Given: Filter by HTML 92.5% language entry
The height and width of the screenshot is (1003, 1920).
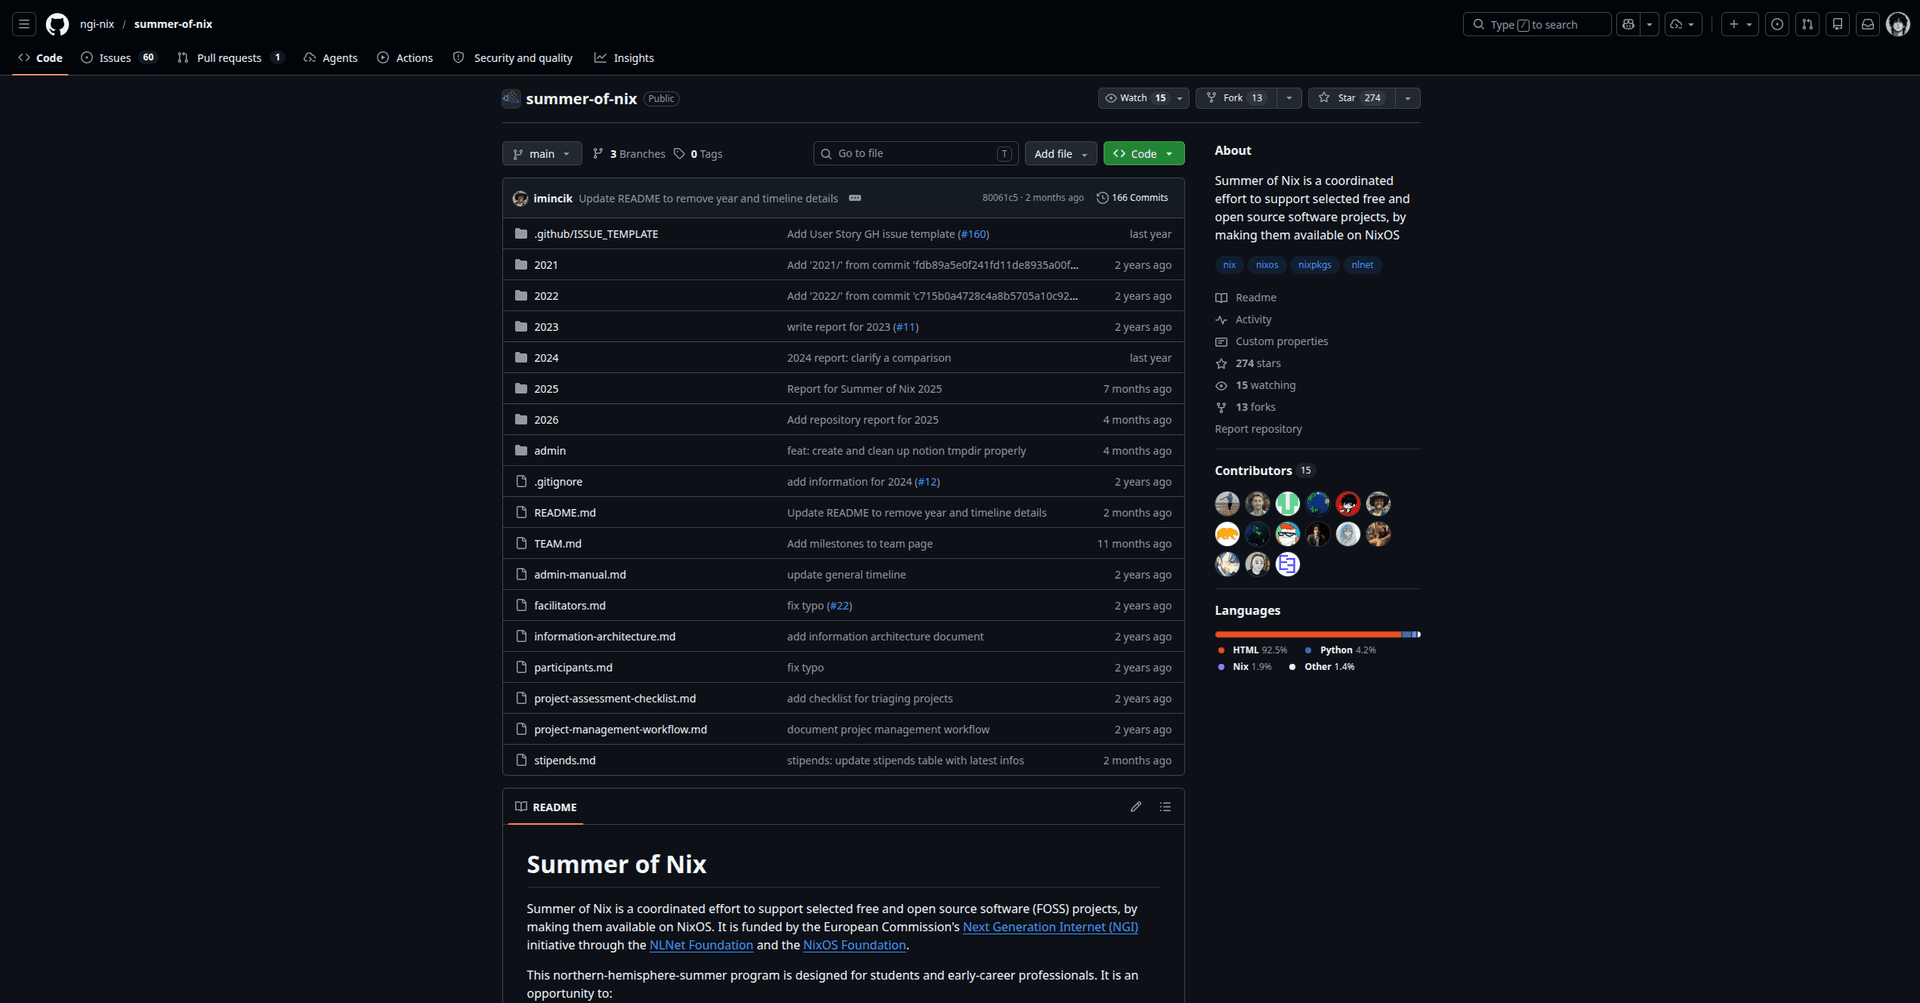Looking at the screenshot, I should click(x=1253, y=651).
